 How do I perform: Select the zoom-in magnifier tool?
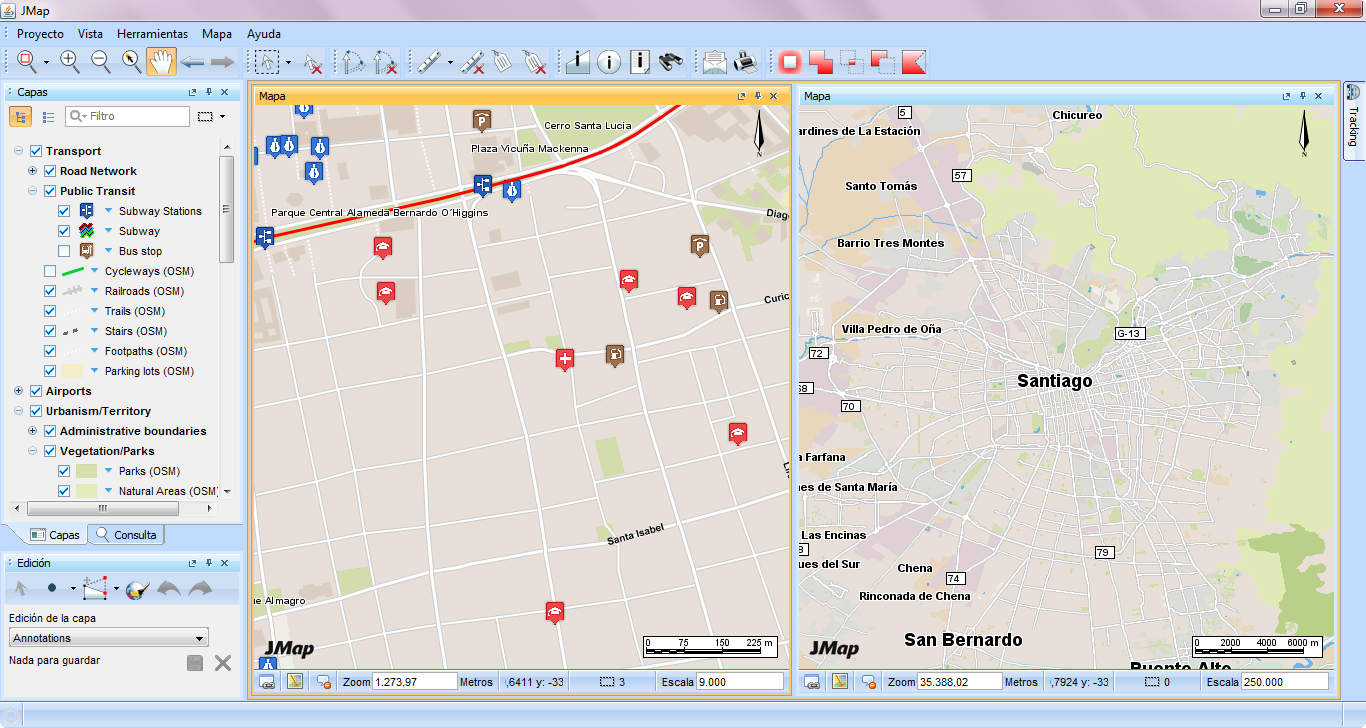click(x=70, y=62)
